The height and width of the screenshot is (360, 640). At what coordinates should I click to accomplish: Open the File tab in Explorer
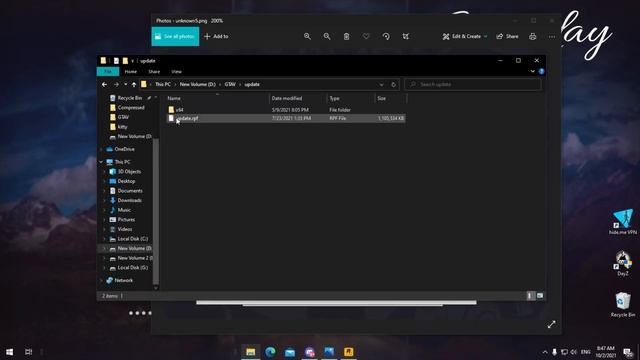108,71
